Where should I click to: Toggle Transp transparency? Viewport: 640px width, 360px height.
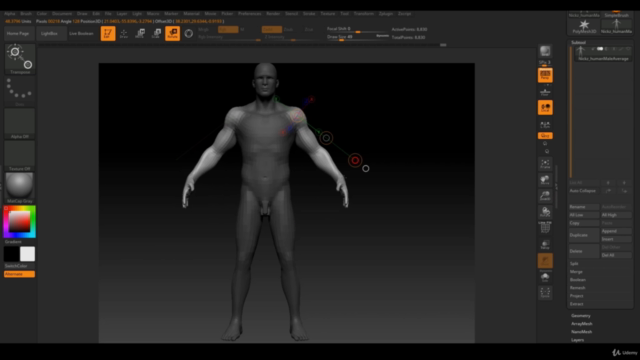coord(545,245)
